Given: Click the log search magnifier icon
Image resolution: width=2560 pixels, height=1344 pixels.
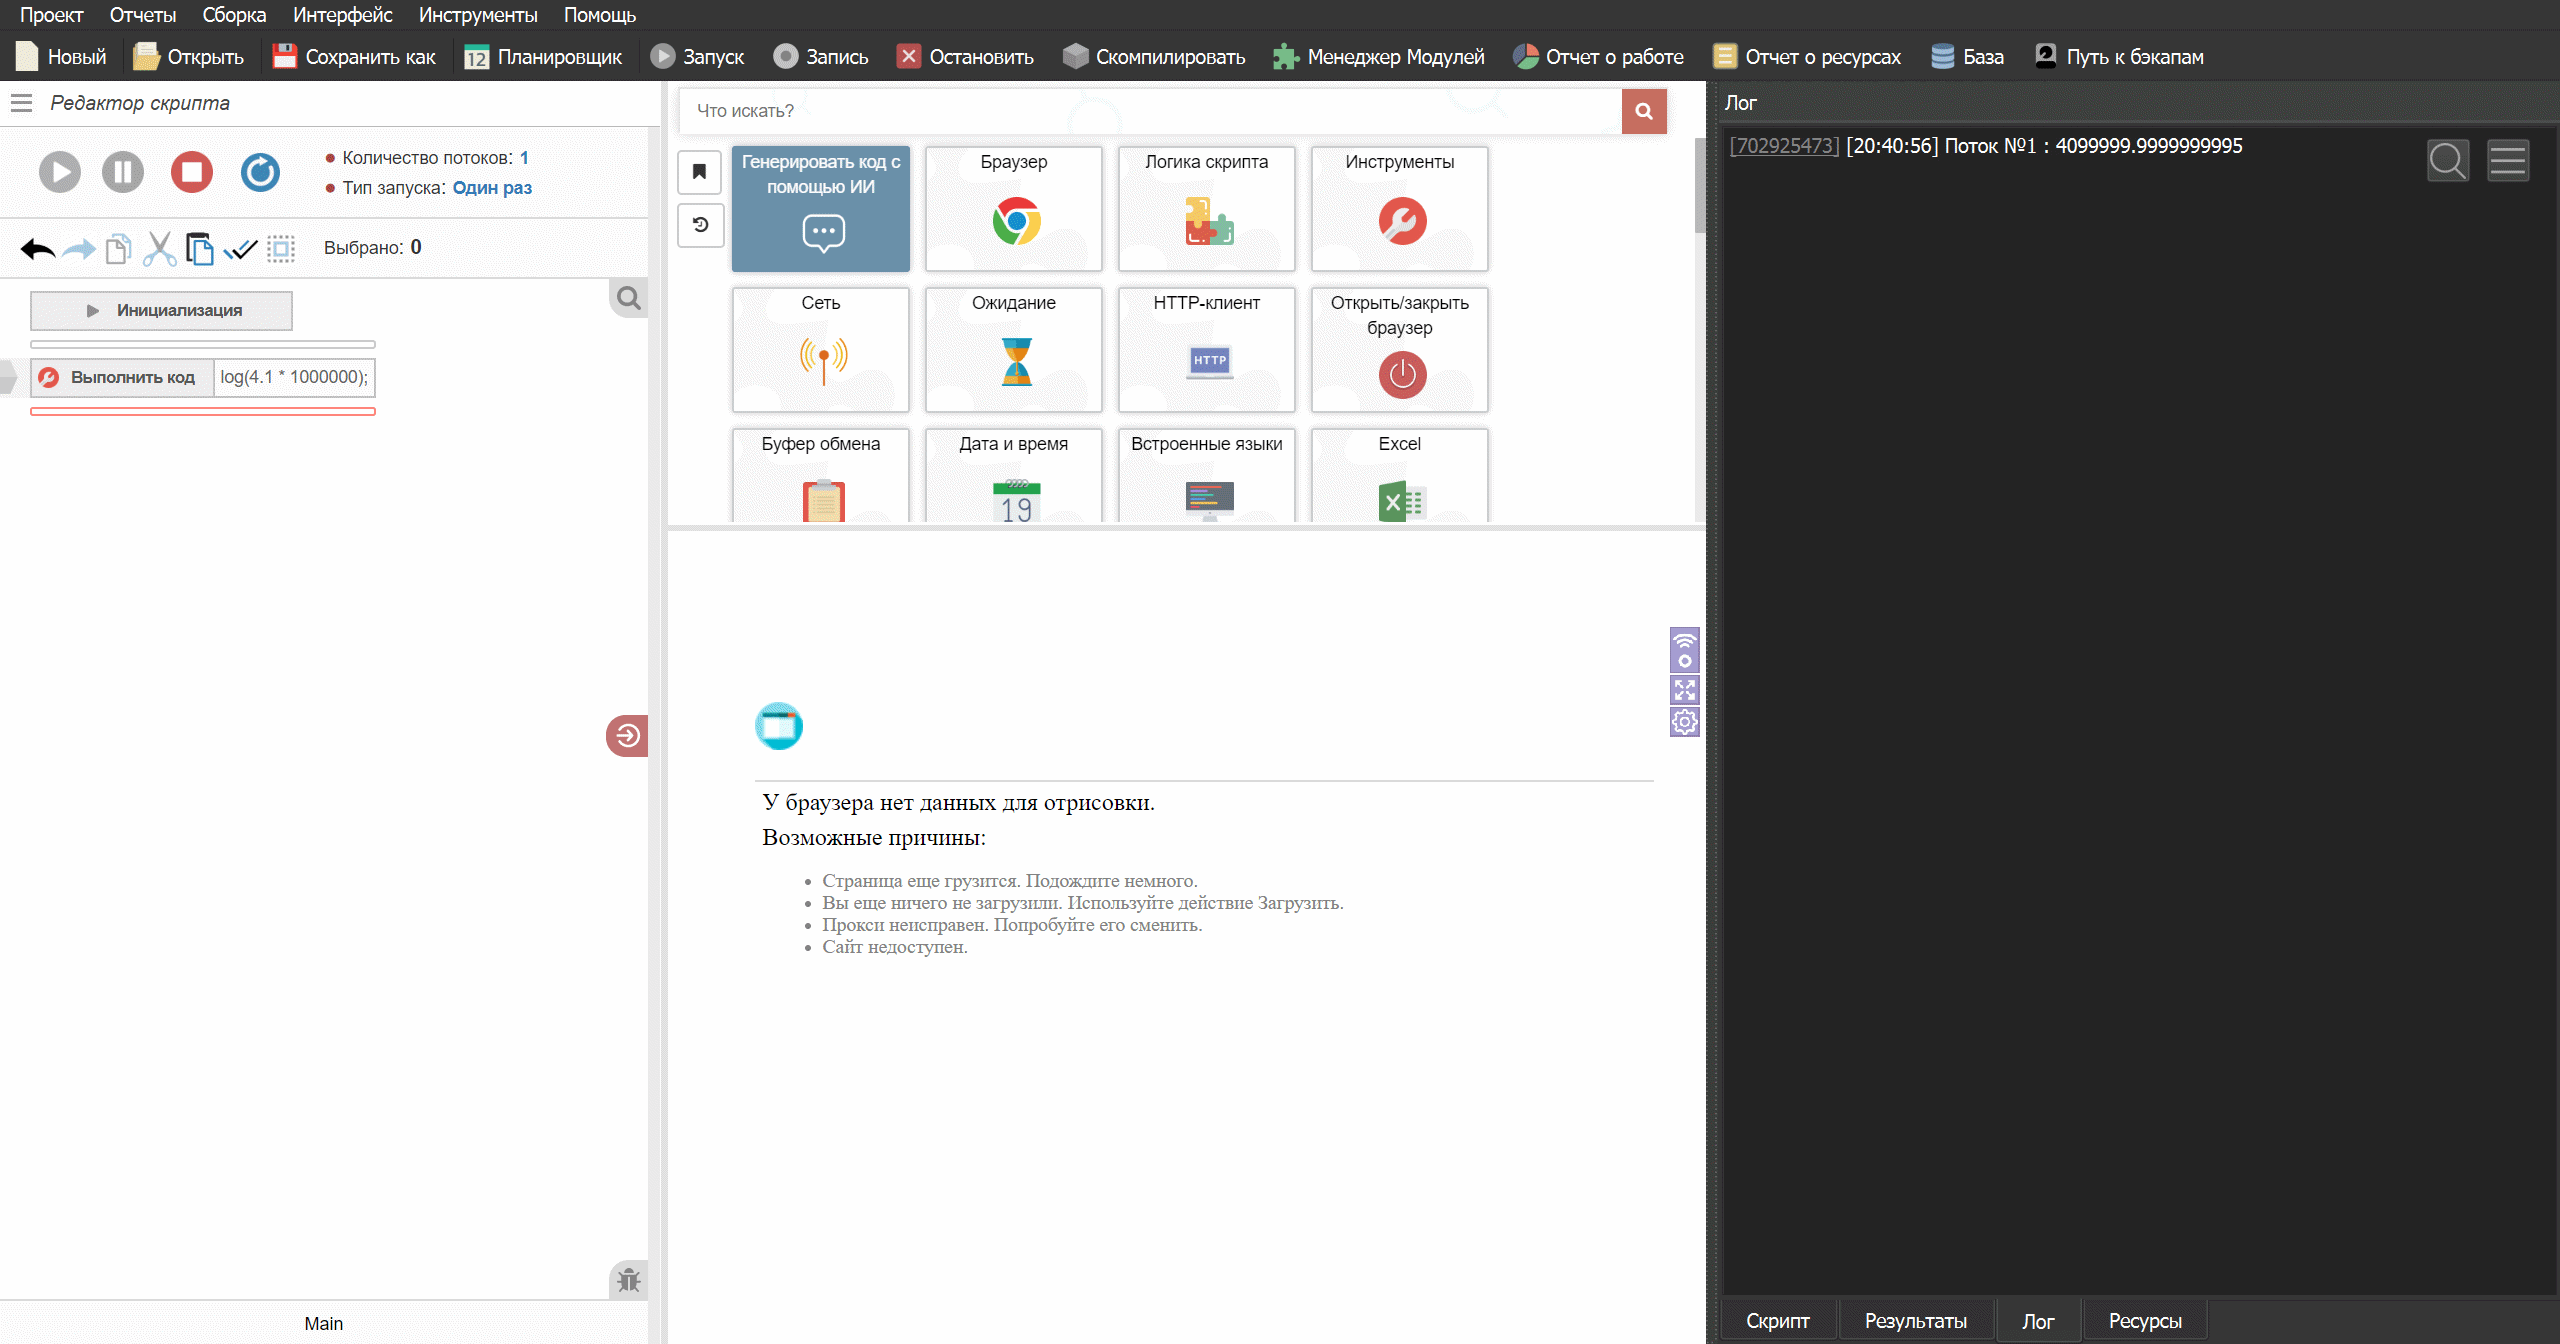Looking at the screenshot, I should 2447,161.
